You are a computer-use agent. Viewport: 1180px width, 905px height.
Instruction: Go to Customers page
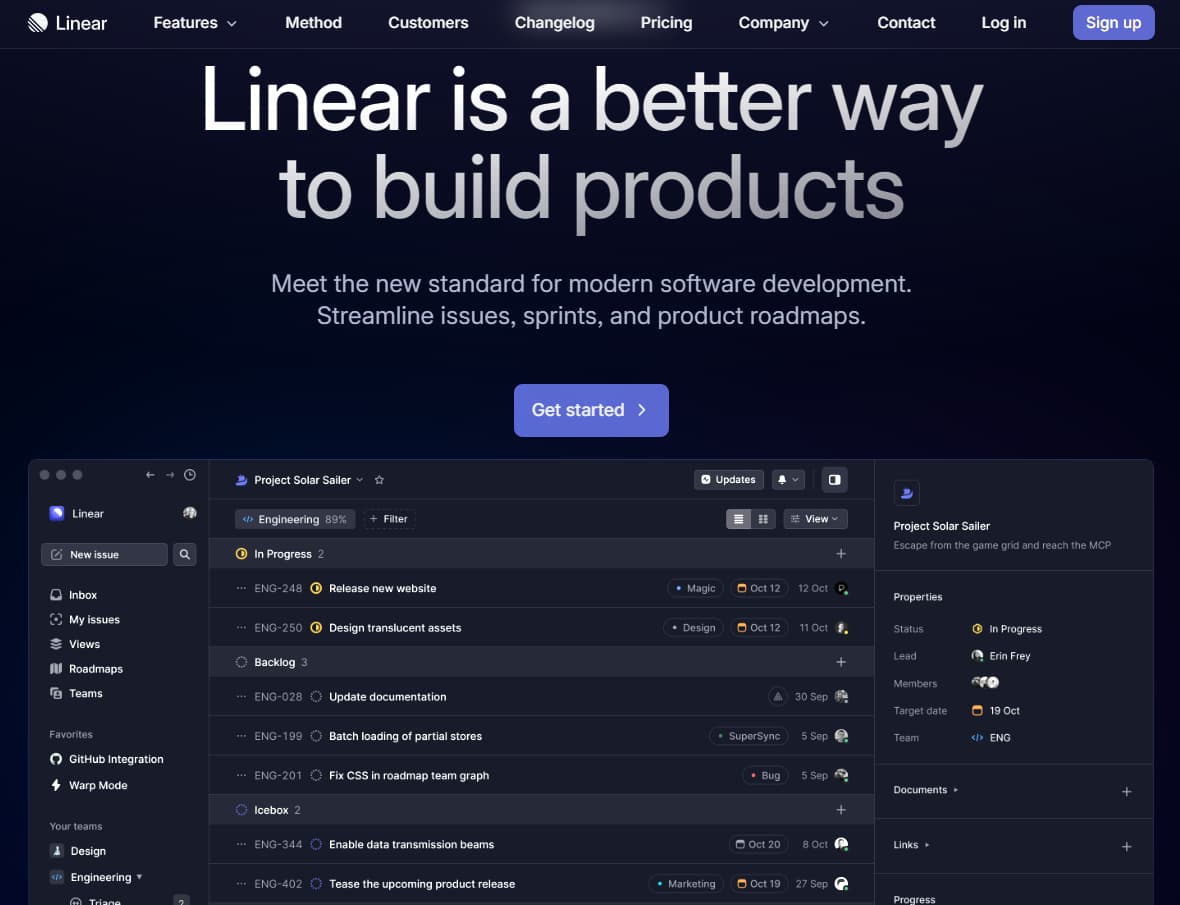[x=428, y=23]
